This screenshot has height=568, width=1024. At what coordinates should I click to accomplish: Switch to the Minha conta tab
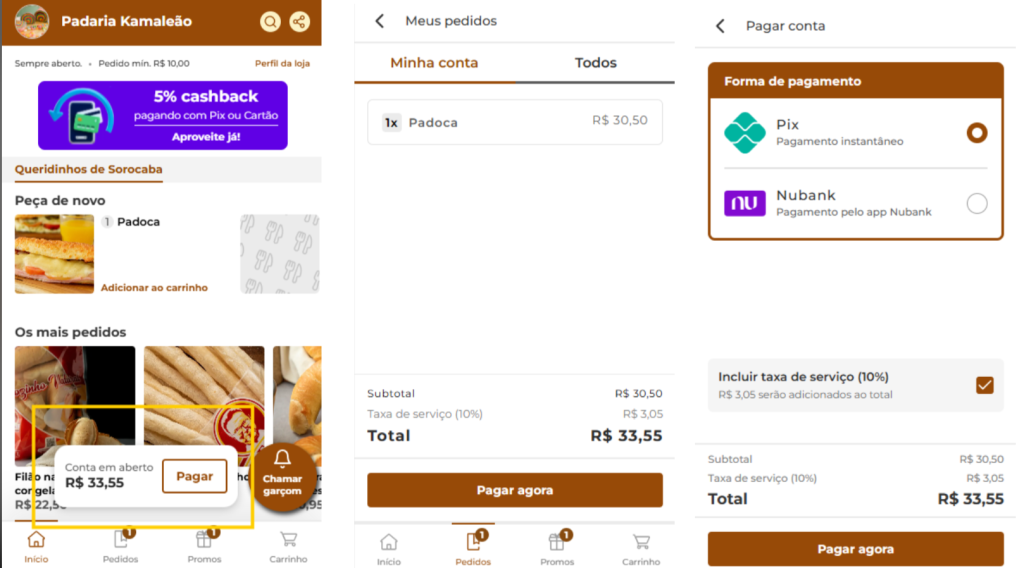tap(434, 63)
